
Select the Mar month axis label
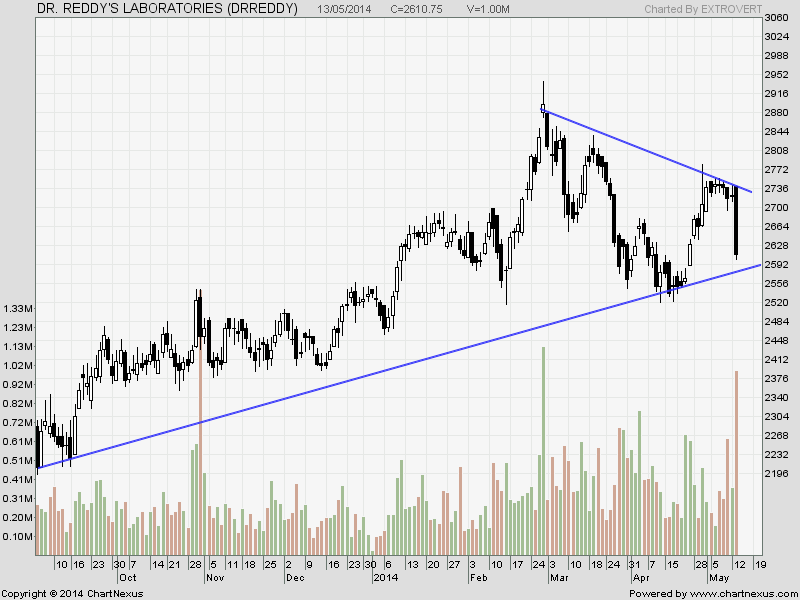(x=556, y=578)
